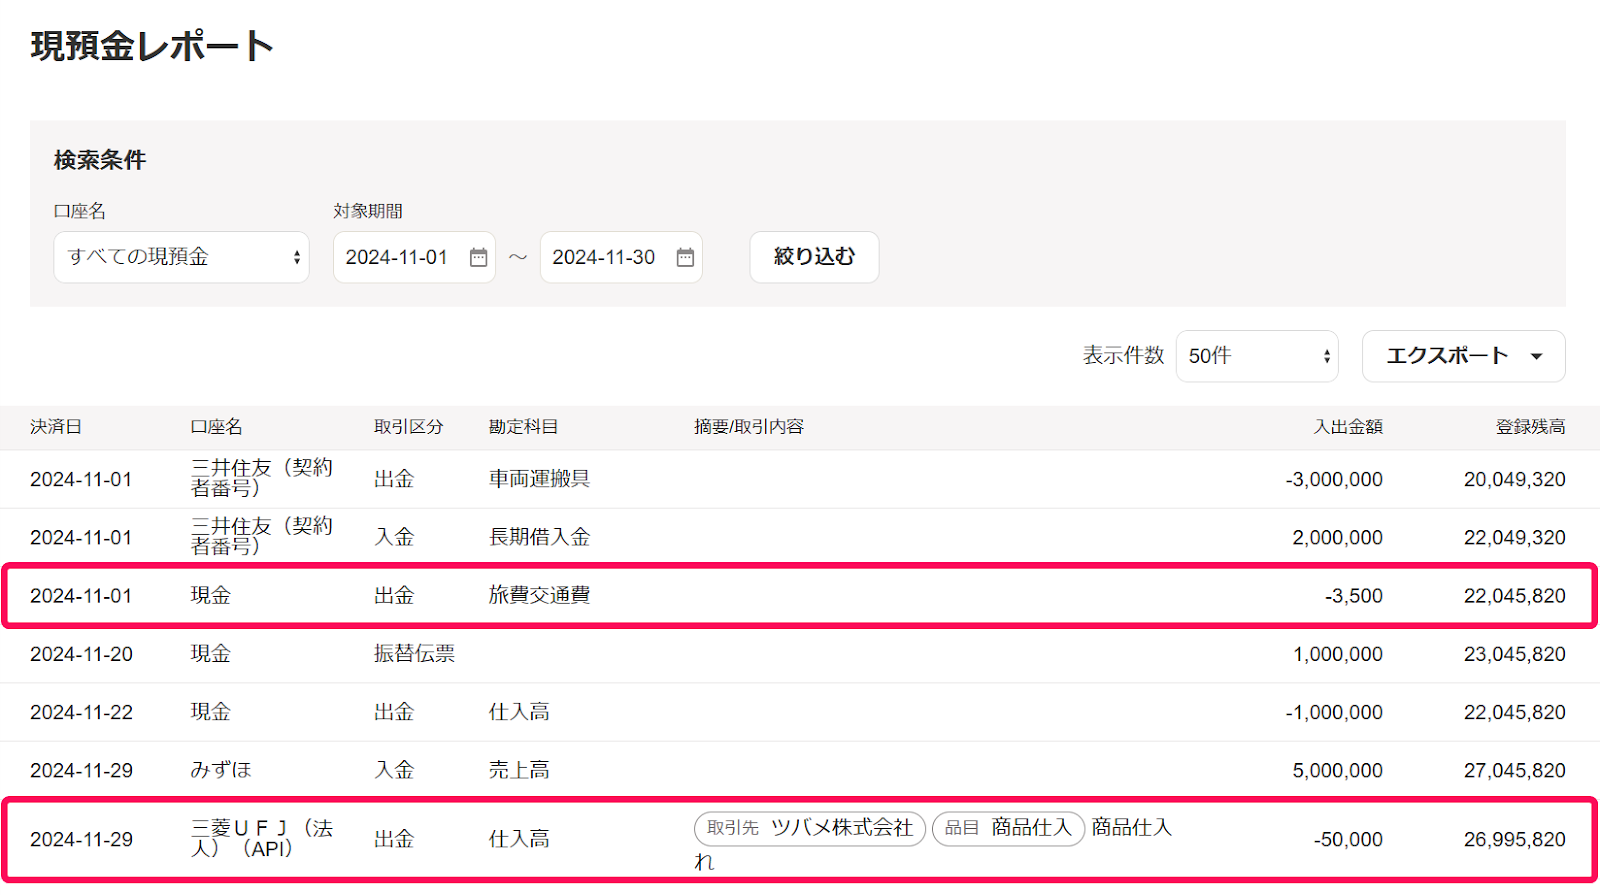Select the 旅費交通費 account cell
The width and height of the screenshot is (1600, 895).
tap(539, 595)
